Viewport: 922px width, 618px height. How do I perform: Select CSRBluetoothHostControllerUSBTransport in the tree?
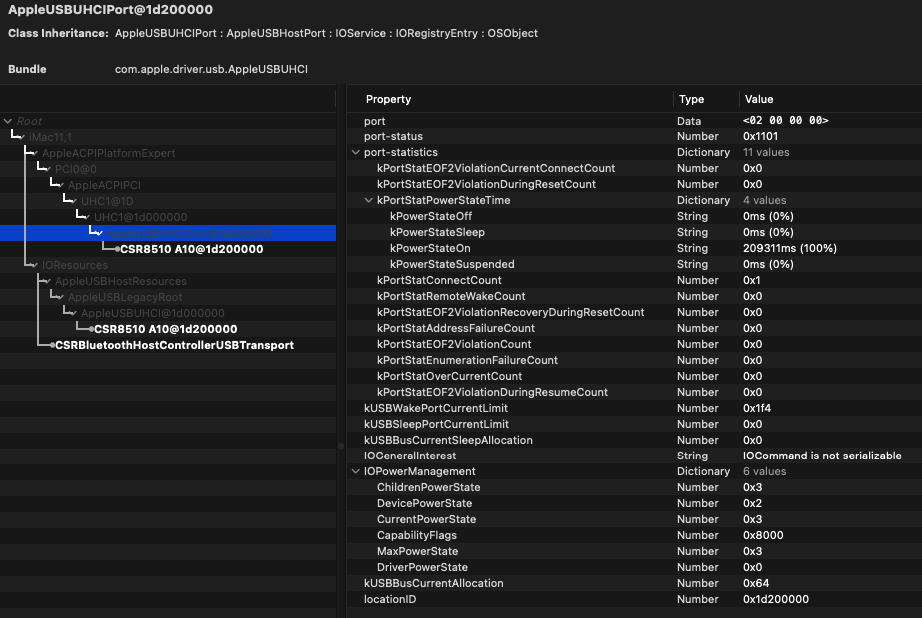point(175,345)
